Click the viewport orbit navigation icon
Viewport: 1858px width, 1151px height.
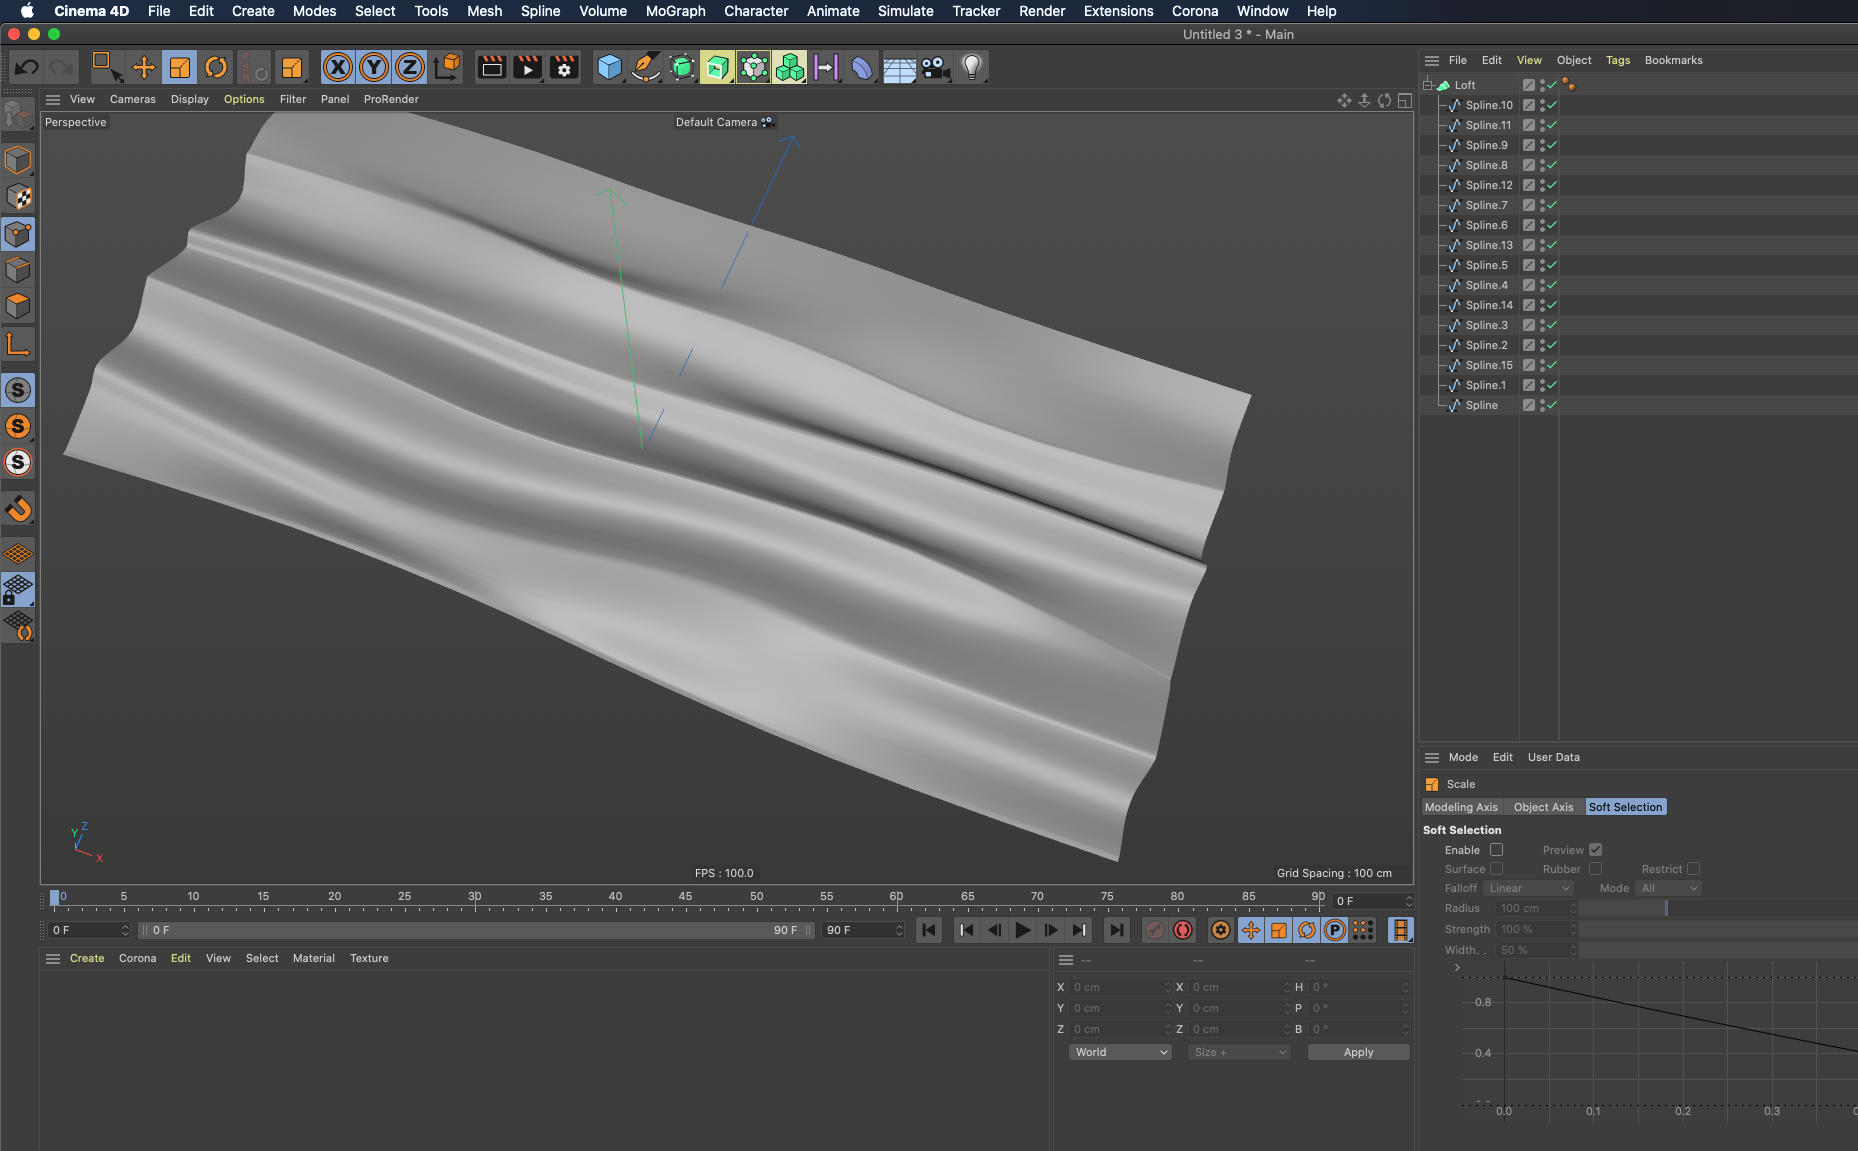1384,100
